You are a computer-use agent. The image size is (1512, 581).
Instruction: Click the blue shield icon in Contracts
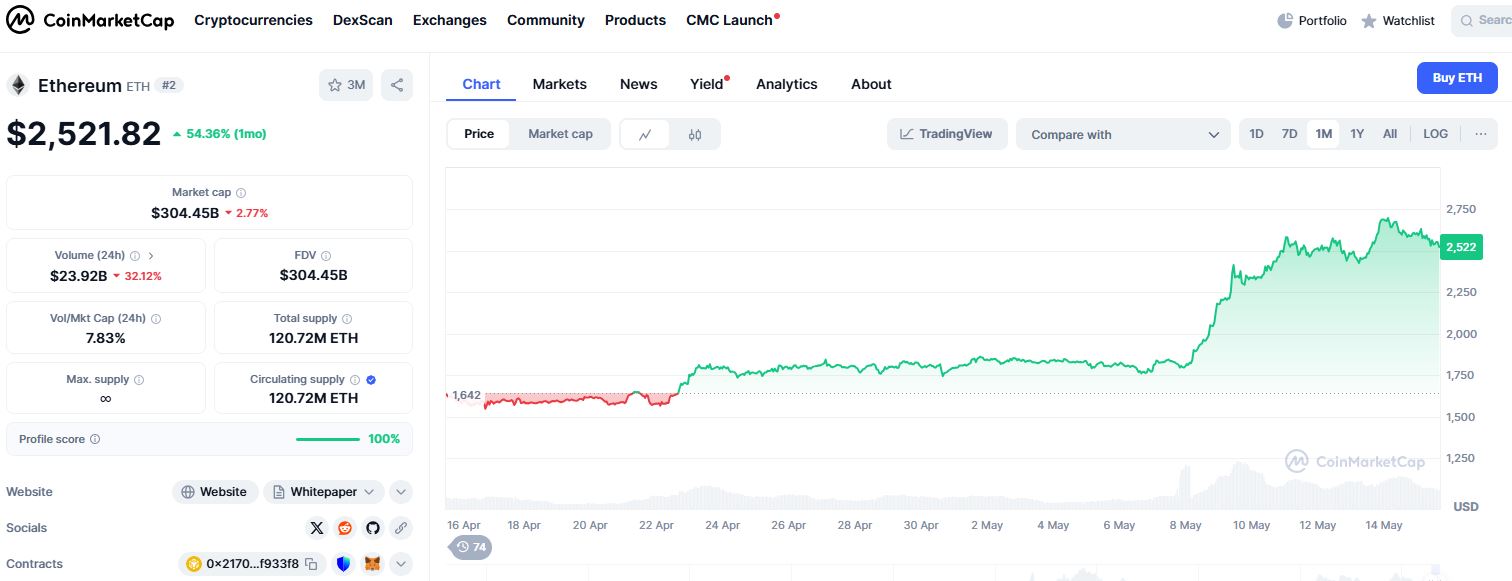(x=344, y=564)
